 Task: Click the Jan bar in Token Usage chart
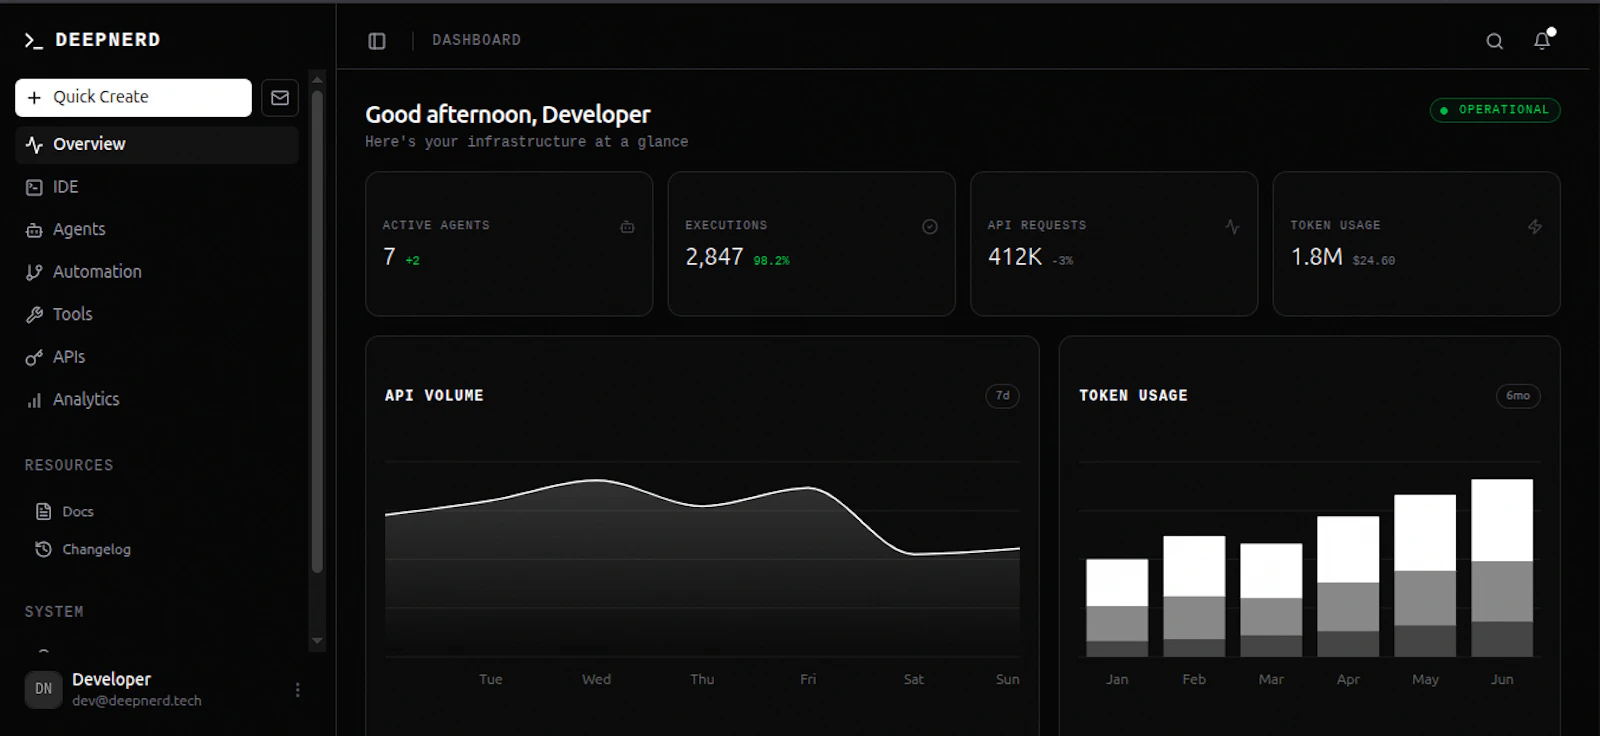(1117, 608)
